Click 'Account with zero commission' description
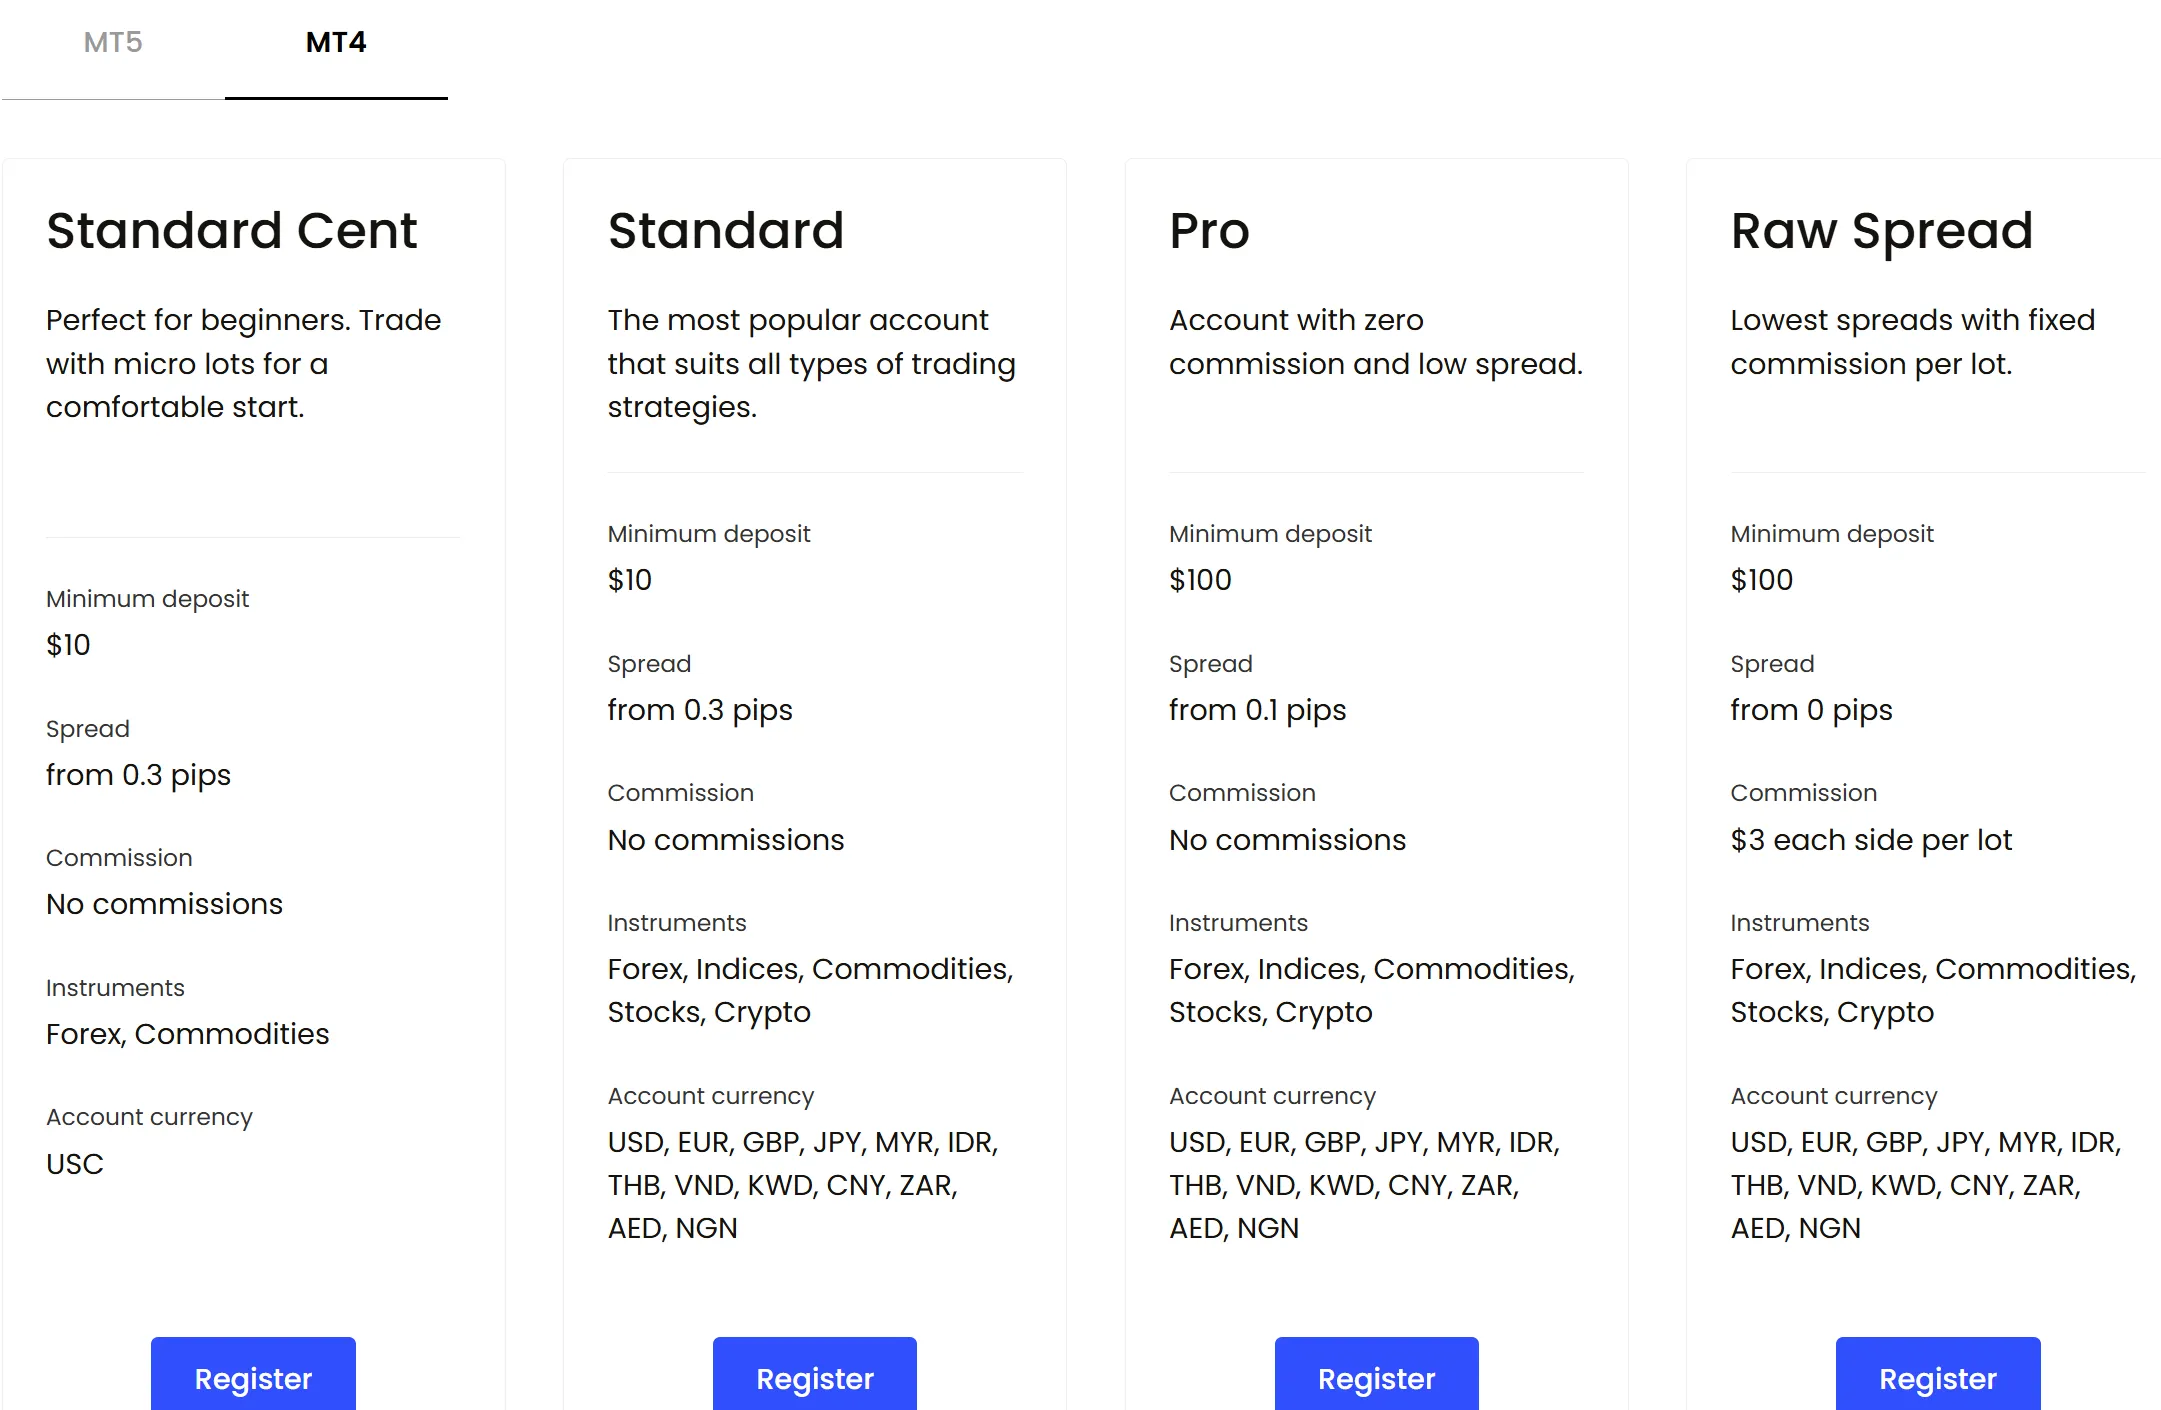The image size is (2161, 1410). tap(1375, 342)
